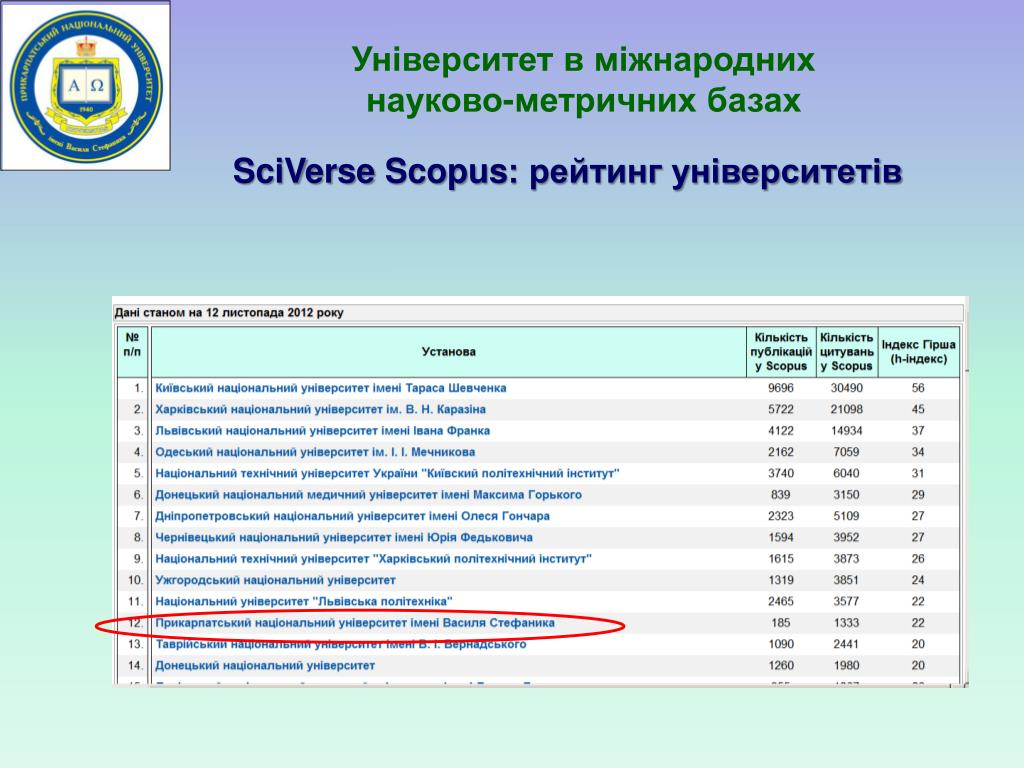This screenshot has width=1024, height=768.
Task: Select the citations value 6040
Action: tap(846, 473)
